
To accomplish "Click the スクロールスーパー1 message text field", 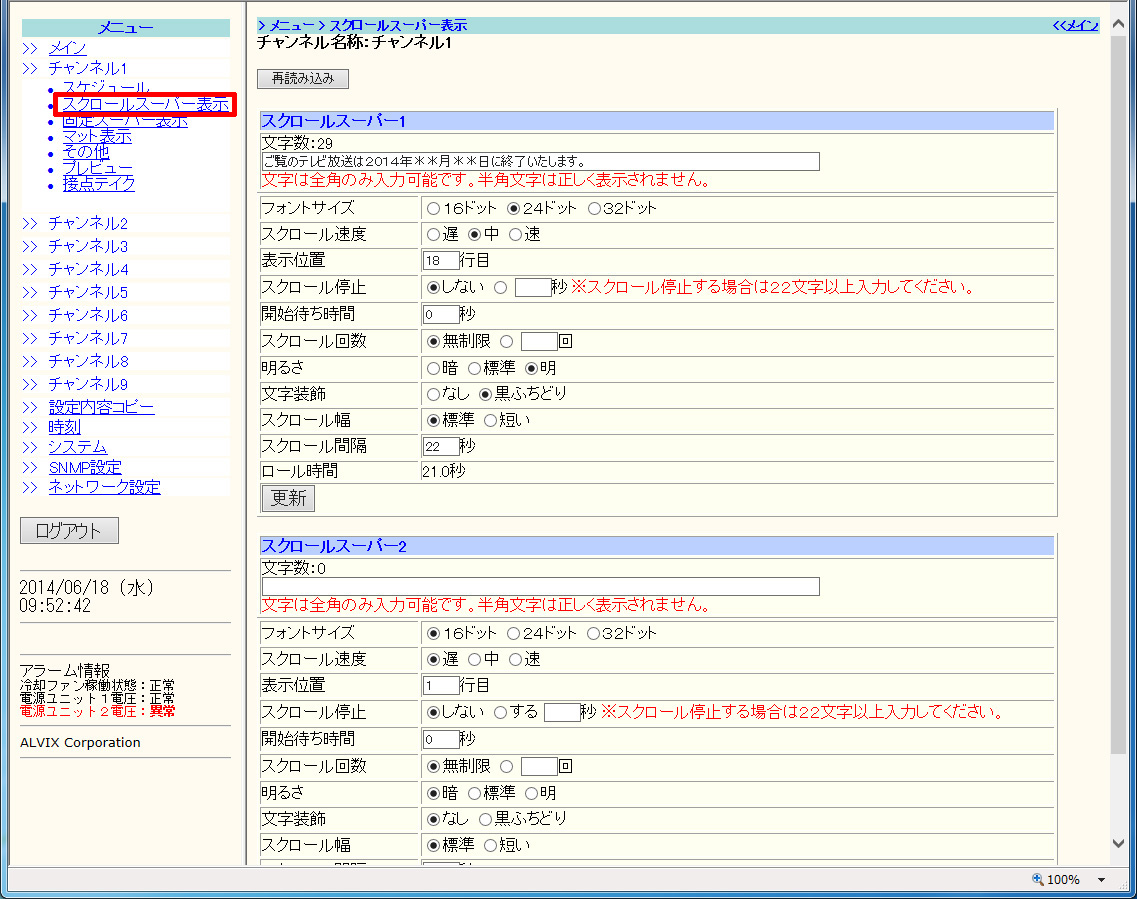I will click(x=540, y=161).
